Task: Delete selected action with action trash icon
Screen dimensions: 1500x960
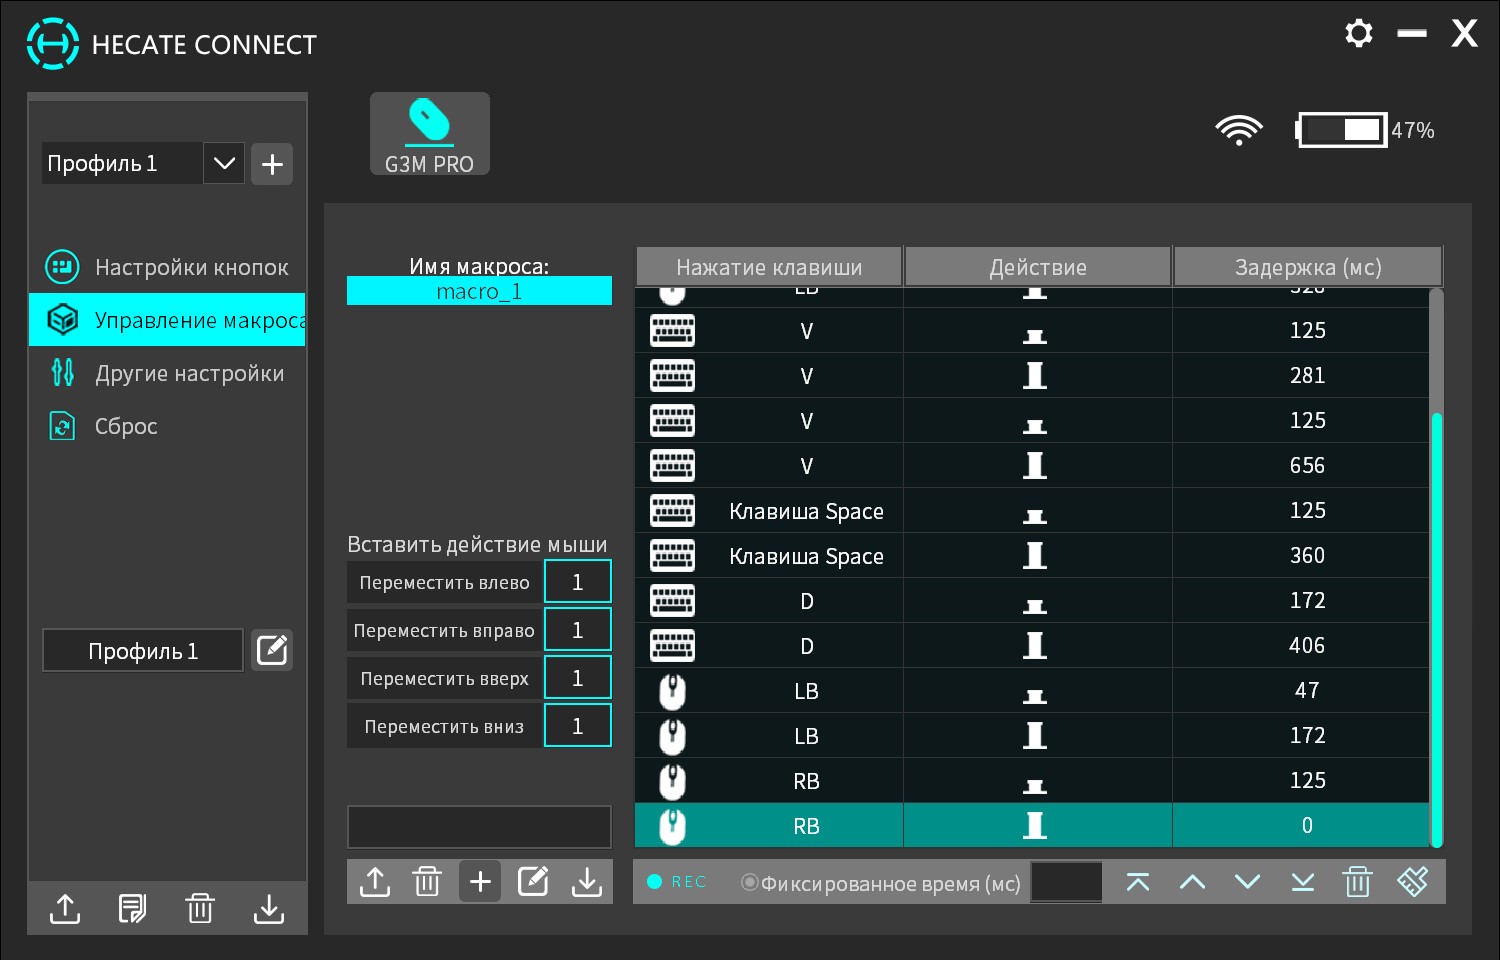Action: click(x=1357, y=881)
